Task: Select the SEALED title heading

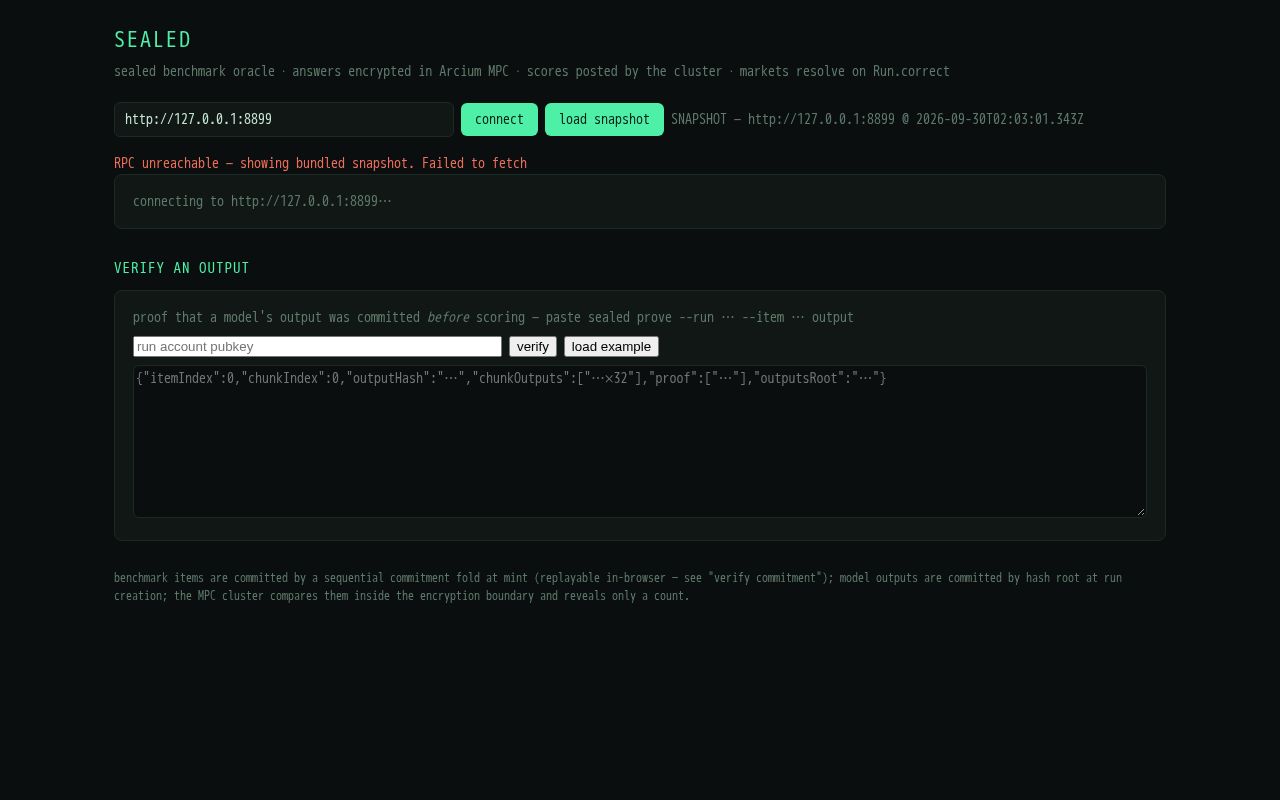Action: tap(153, 40)
